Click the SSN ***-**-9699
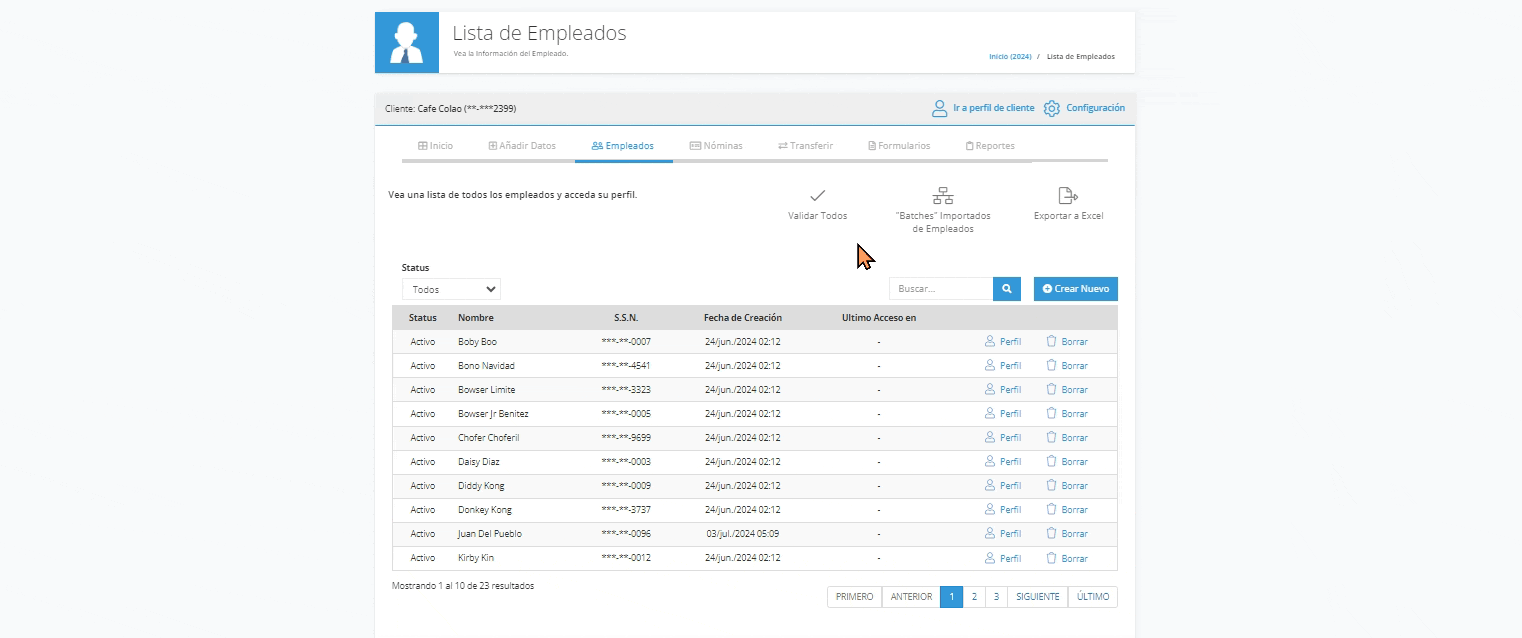Image resolution: width=1522 pixels, height=638 pixels. [x=626, y=438]
